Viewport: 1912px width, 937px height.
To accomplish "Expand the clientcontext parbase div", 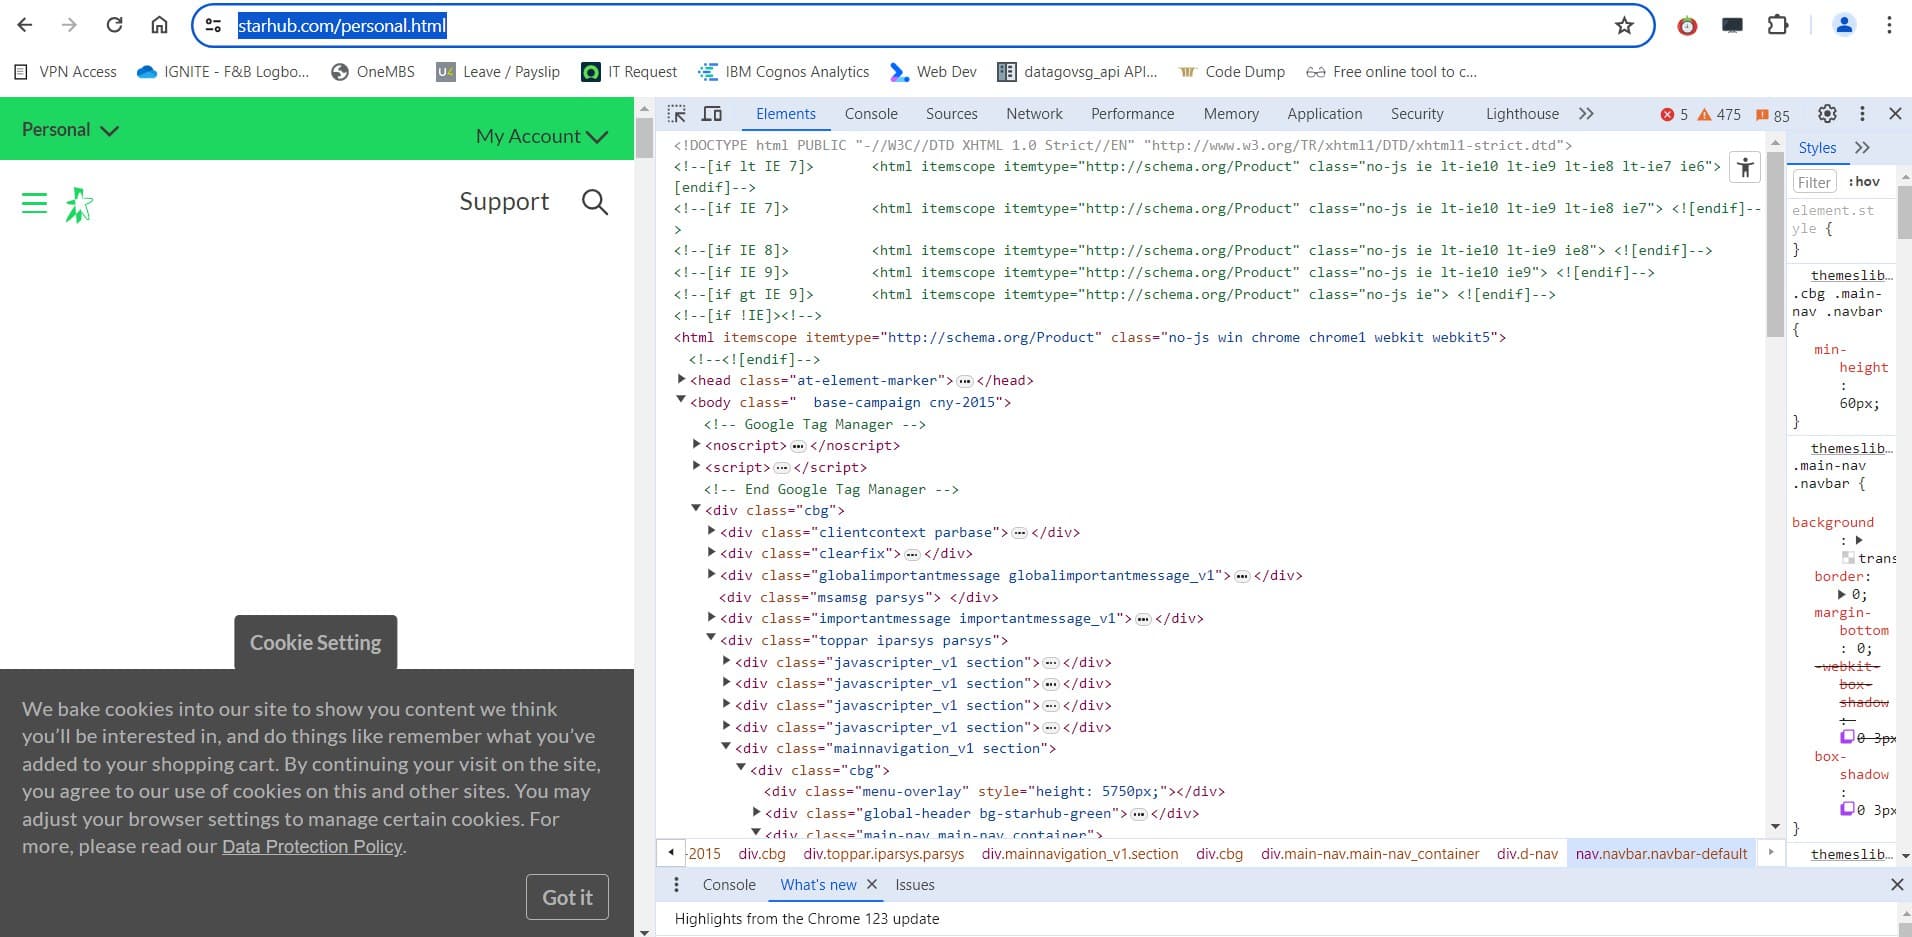I will click(711, 532).
